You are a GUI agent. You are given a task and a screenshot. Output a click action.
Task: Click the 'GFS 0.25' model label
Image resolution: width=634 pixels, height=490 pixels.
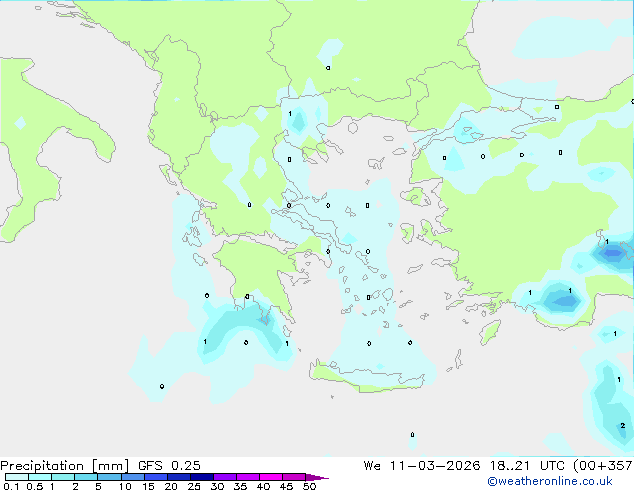click(x=169, y=466)
